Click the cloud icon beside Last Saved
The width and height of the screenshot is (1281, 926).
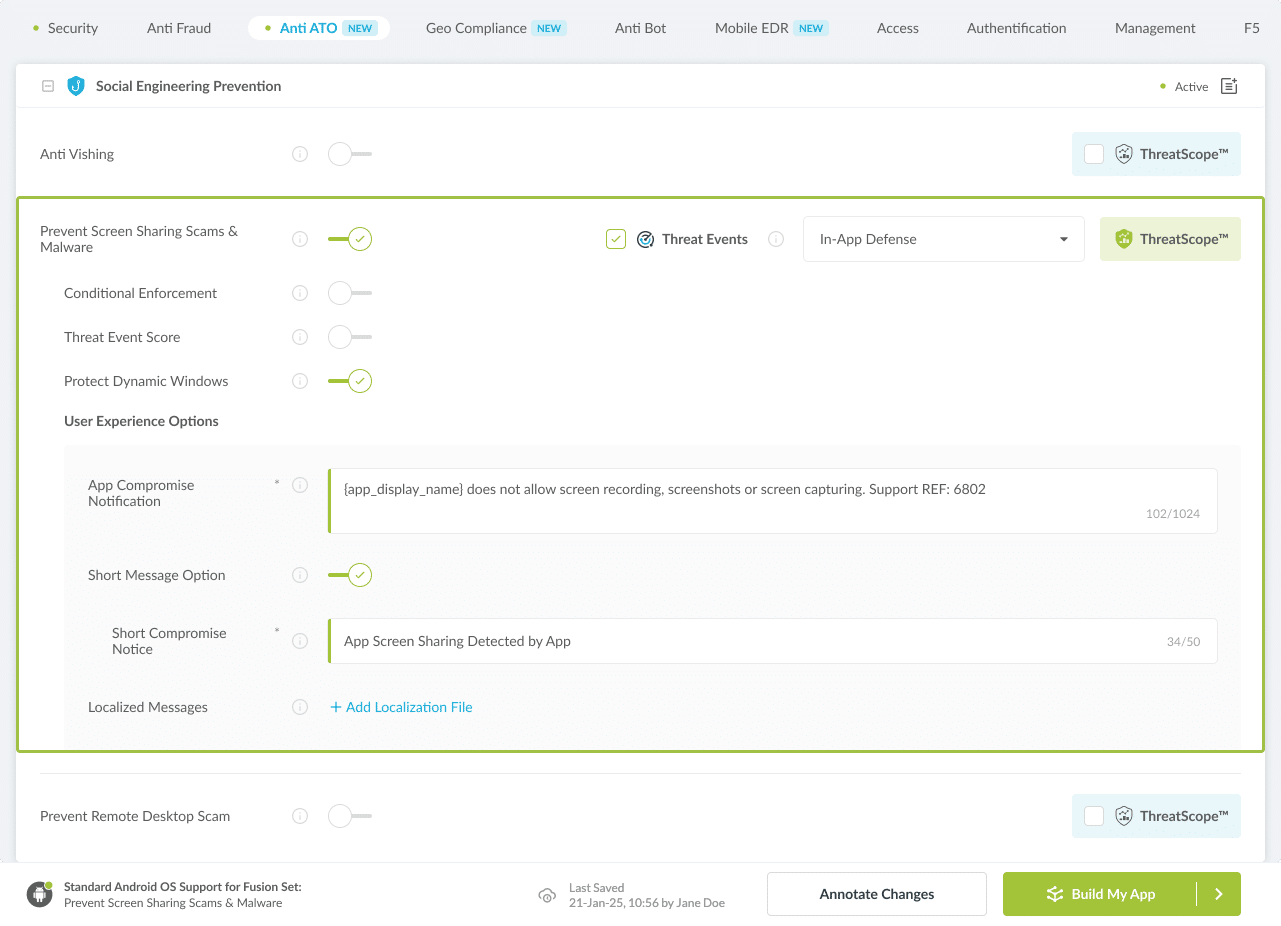(547, 895)
